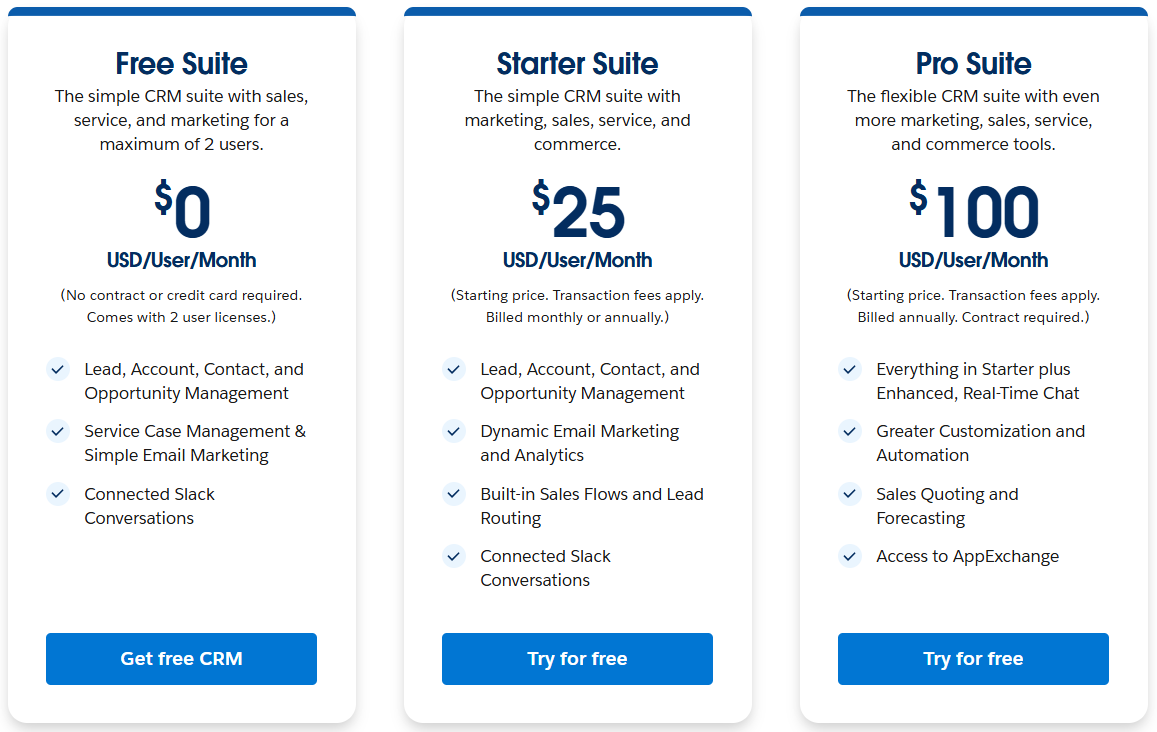Click the $100 price on Pro Suite

pos(975,212)
